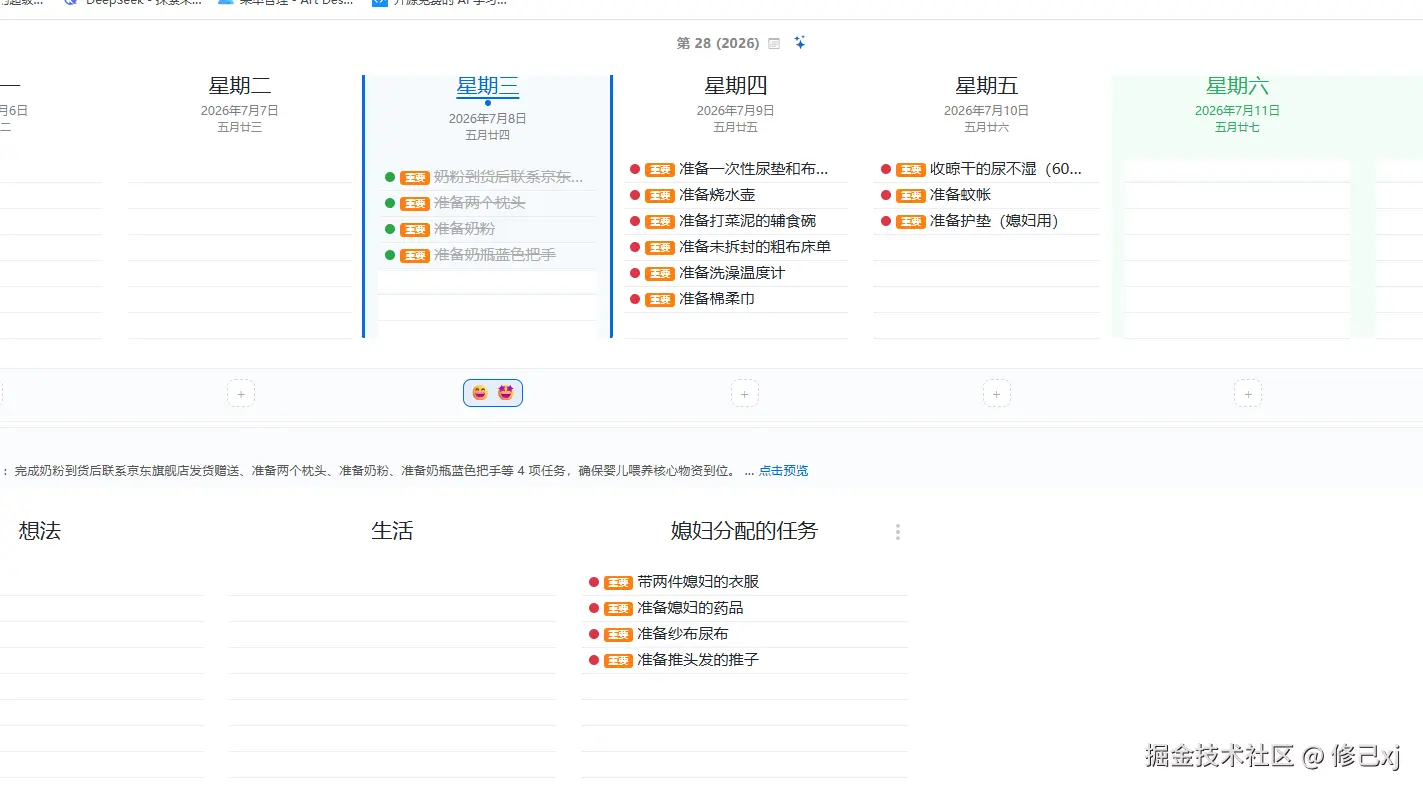Screen dimensions: 1423x793
Task: Open completed task 奶粉到货后联系京东
Action: (x=508, y=177)
